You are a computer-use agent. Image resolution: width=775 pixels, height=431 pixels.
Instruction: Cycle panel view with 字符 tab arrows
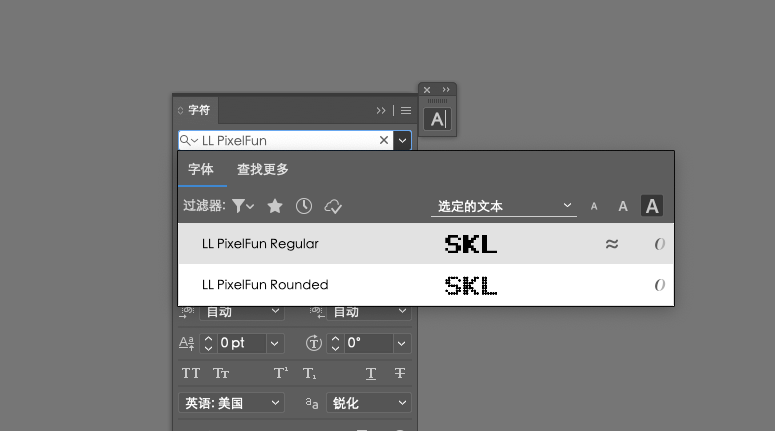pyautogui.click(x=180, y=111)
